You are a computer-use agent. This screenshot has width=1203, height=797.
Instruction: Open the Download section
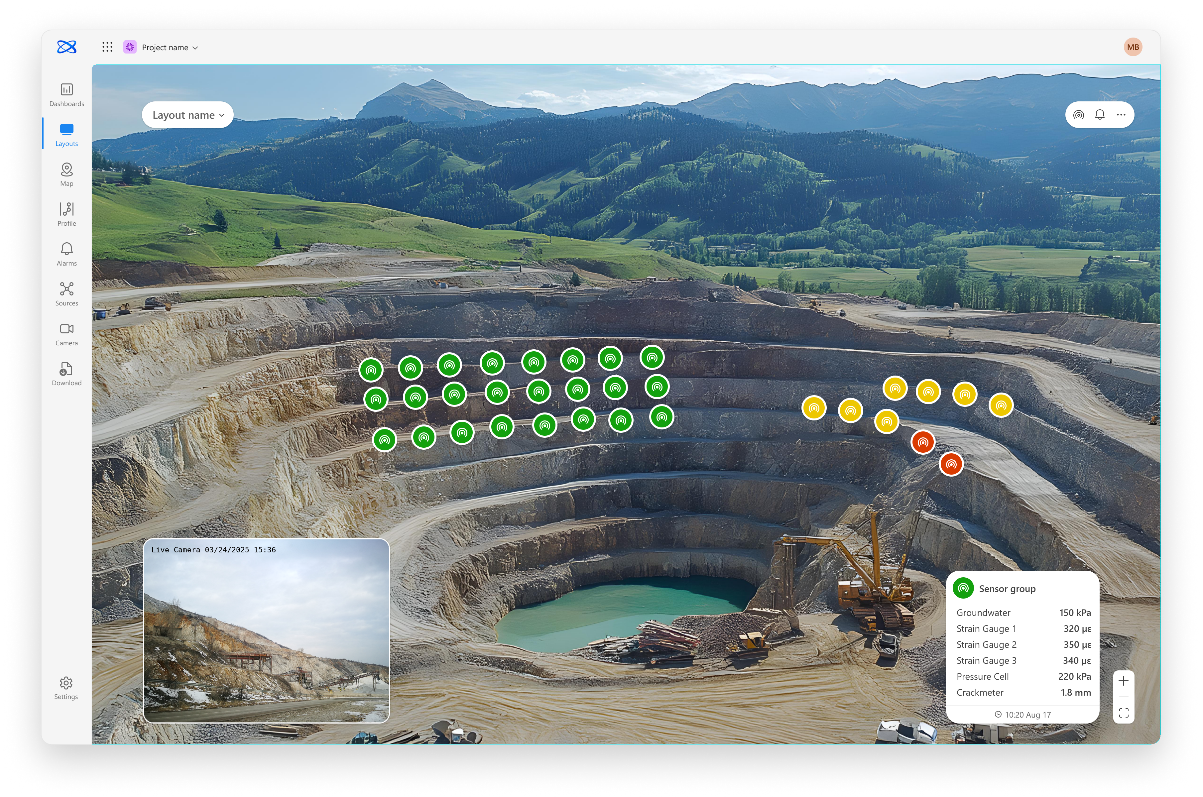66,373
